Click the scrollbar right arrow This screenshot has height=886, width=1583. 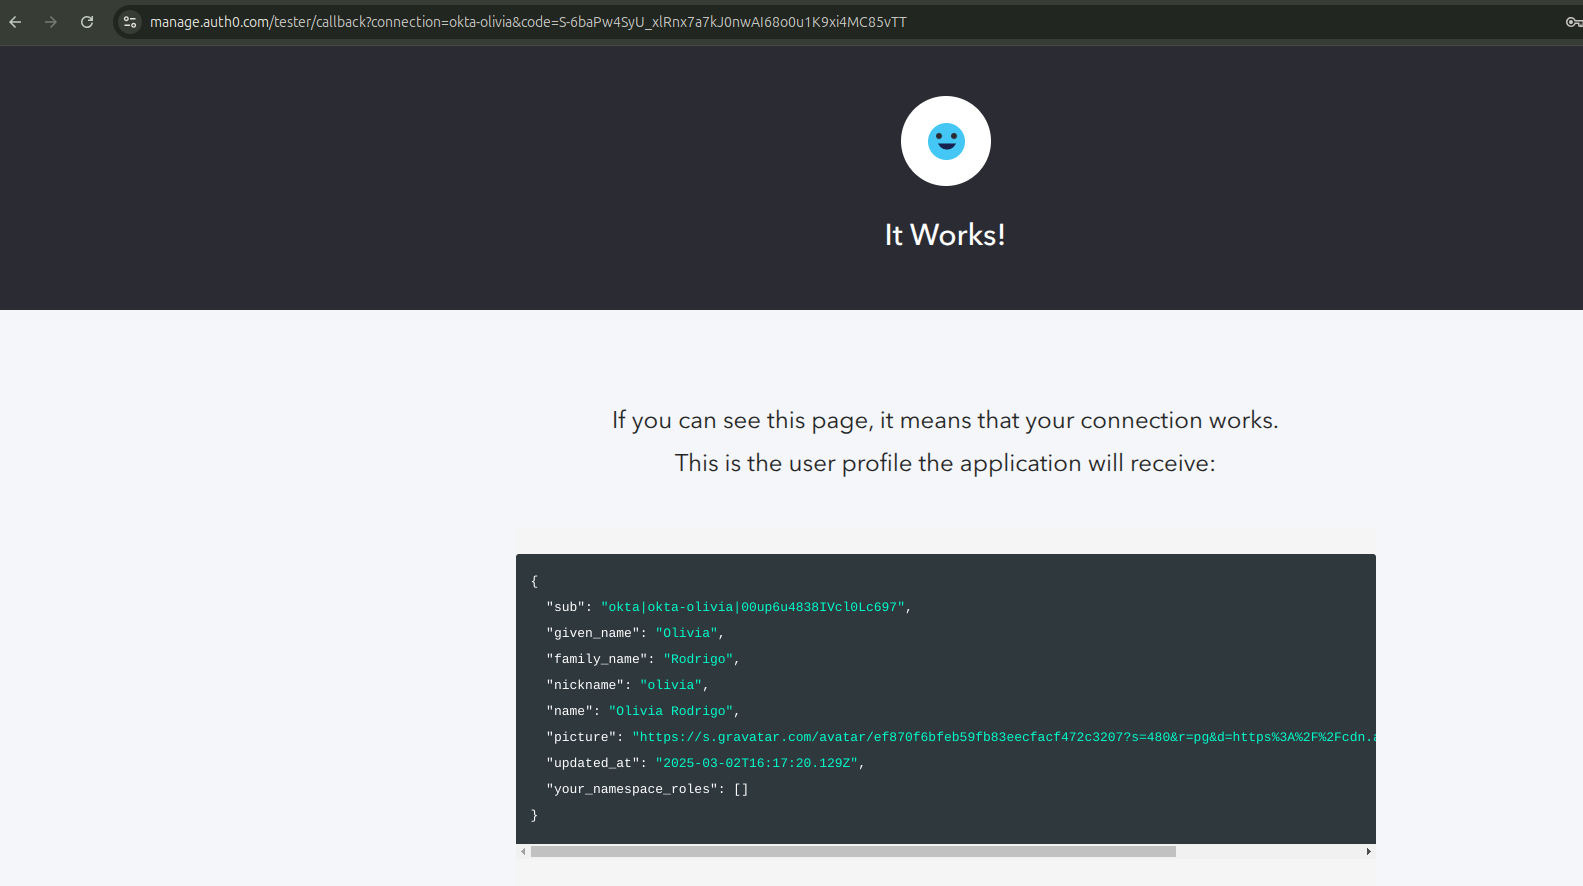click(x=1368, y=852)
